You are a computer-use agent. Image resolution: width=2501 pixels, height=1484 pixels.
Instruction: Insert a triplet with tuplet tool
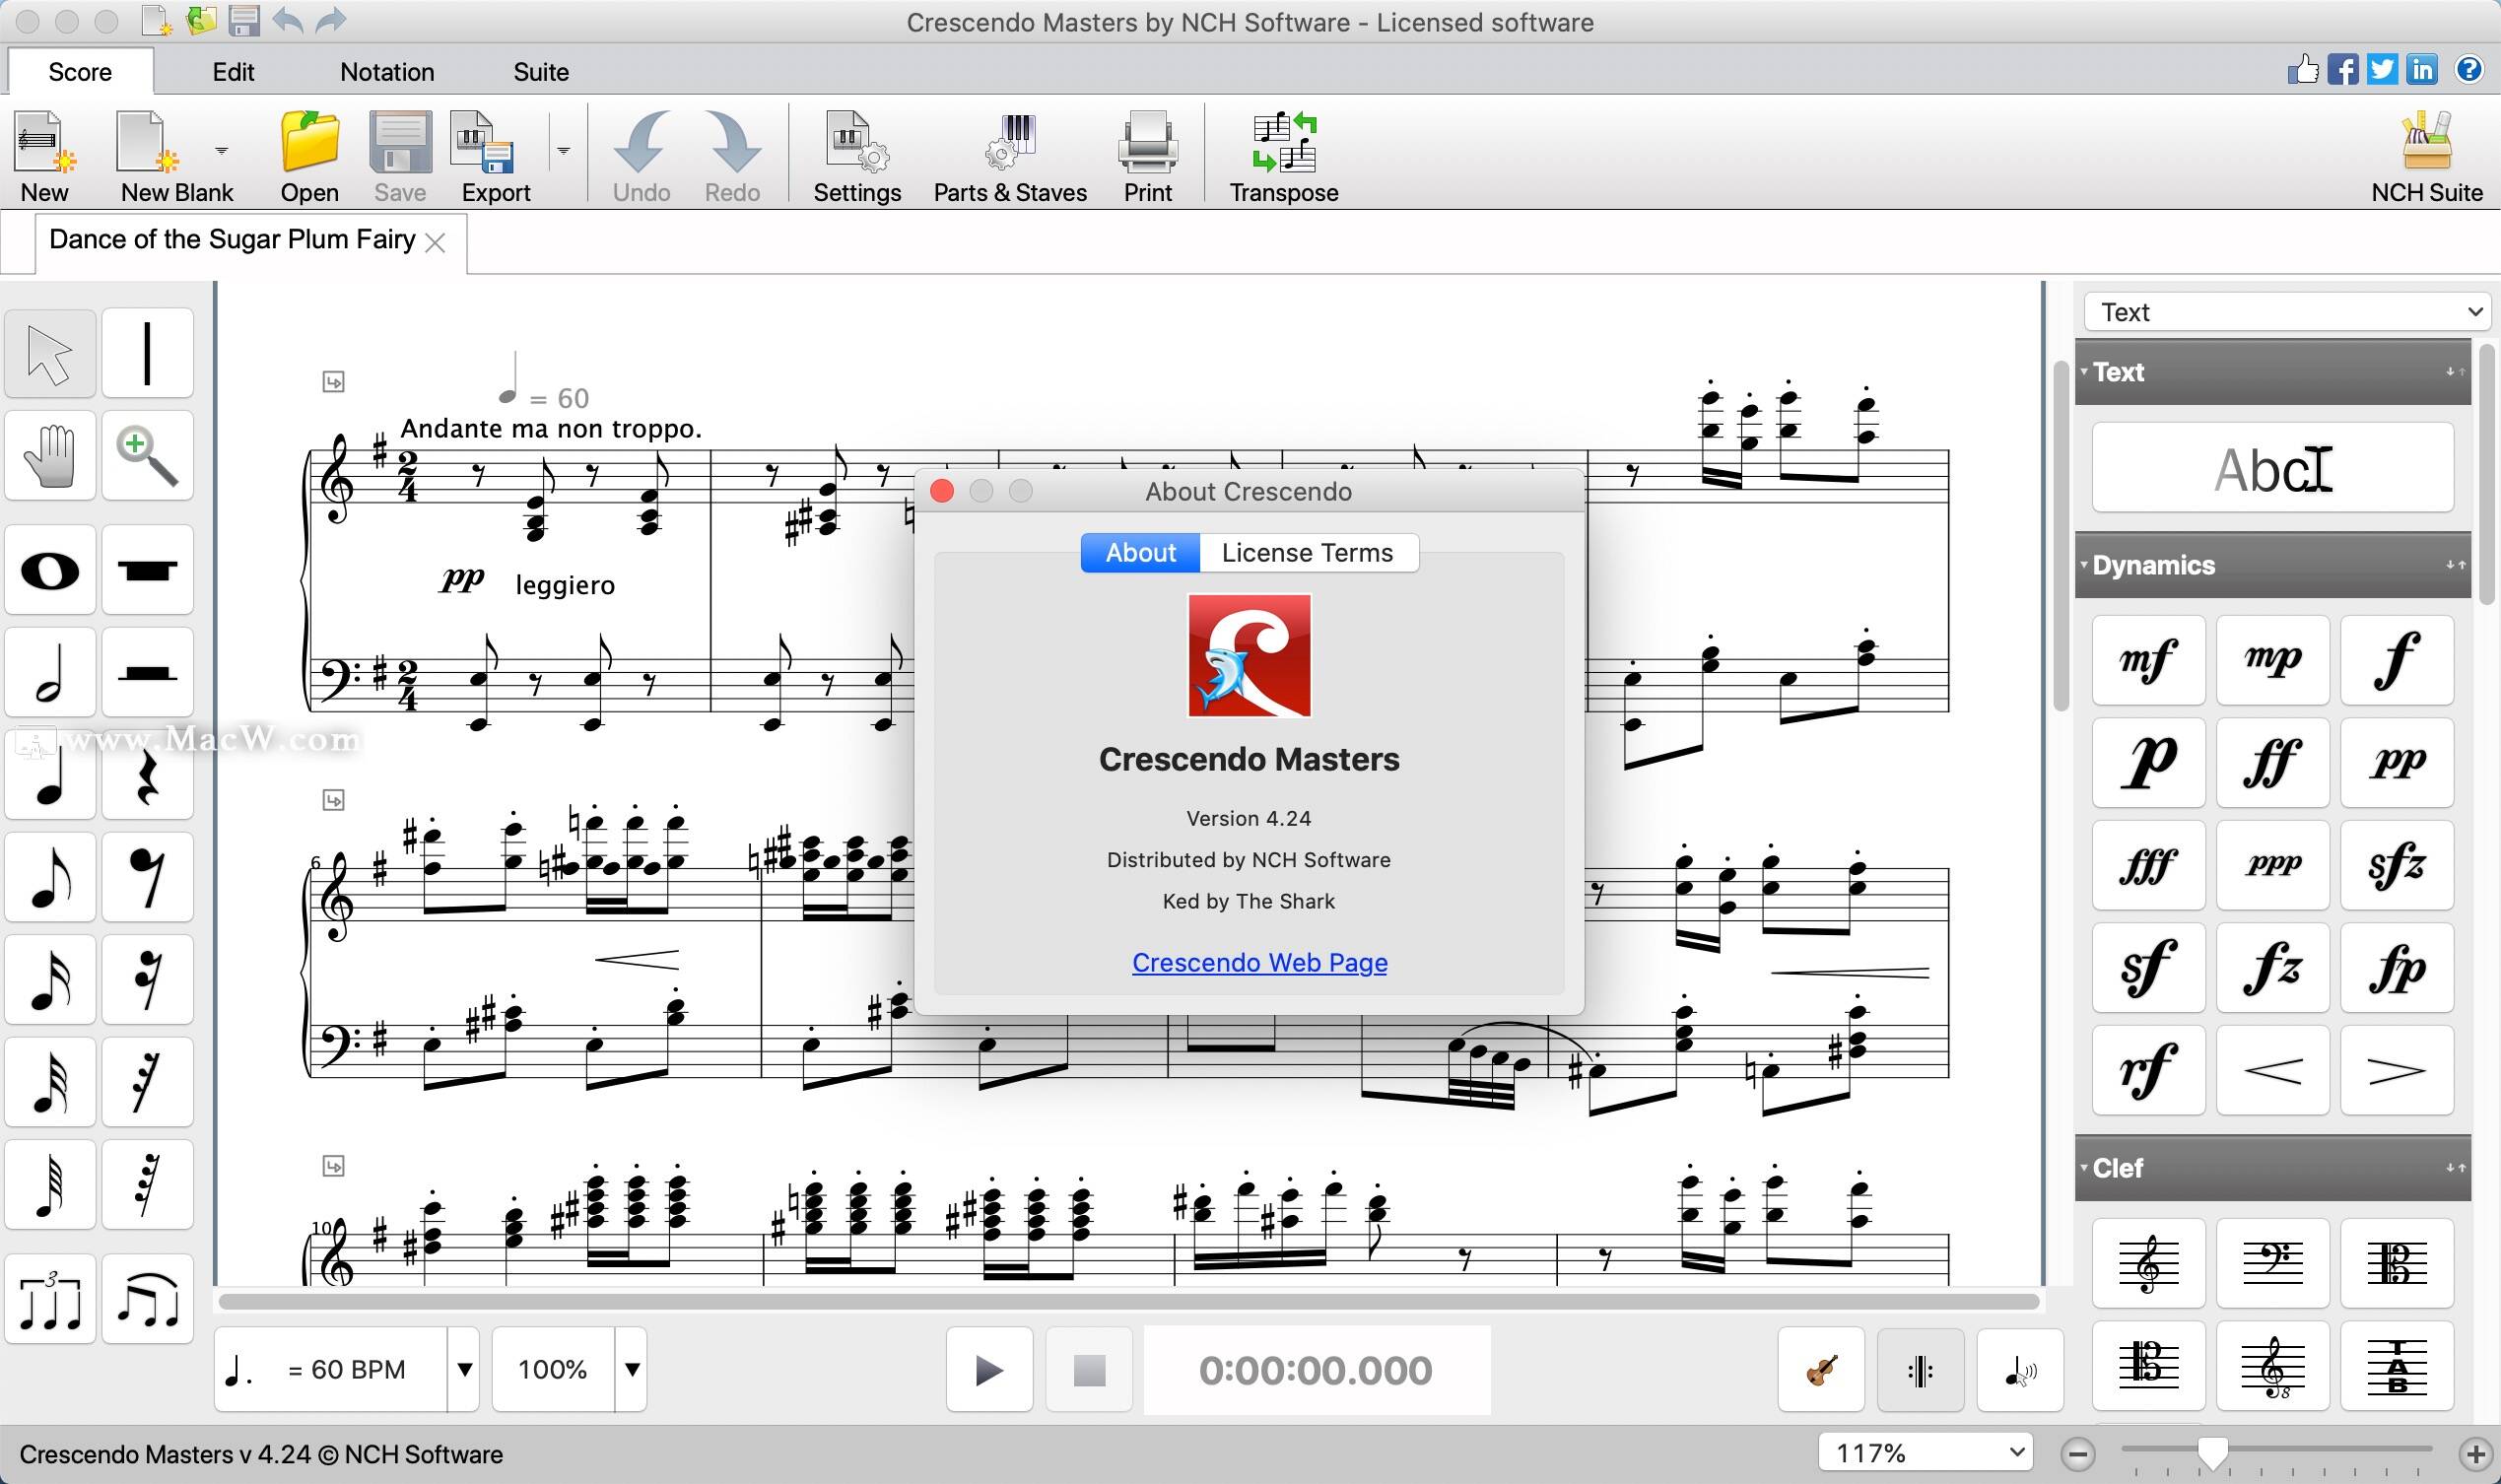tap(50, 1299)
